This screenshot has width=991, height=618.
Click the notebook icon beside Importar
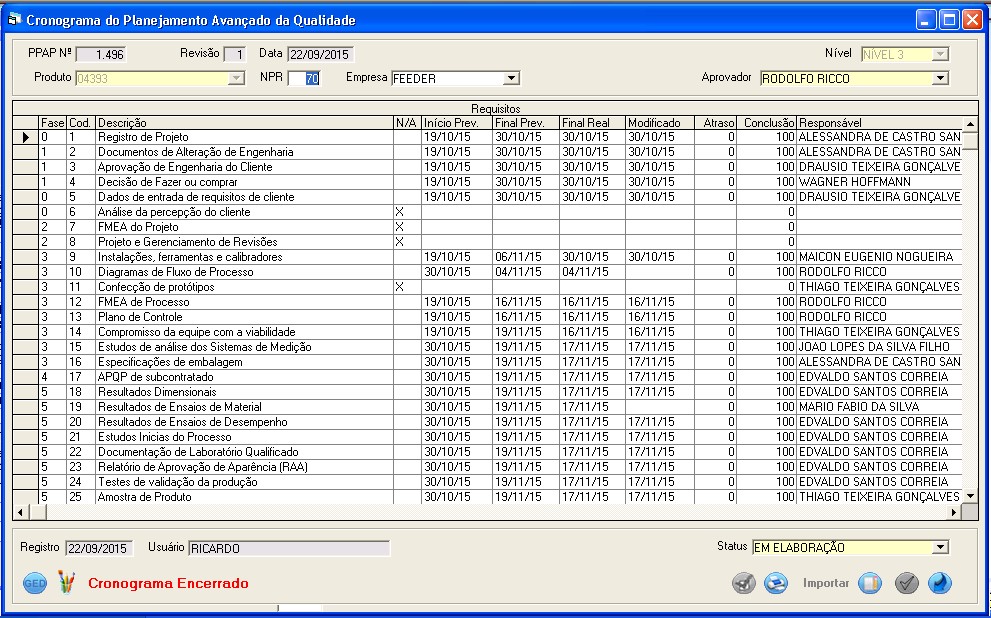click(870, 583)
